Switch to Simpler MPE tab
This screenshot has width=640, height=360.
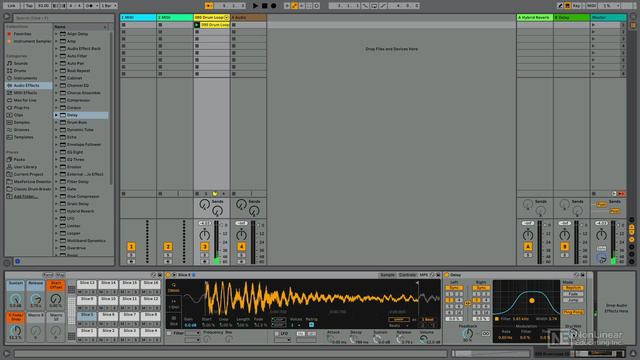point(424,275)
